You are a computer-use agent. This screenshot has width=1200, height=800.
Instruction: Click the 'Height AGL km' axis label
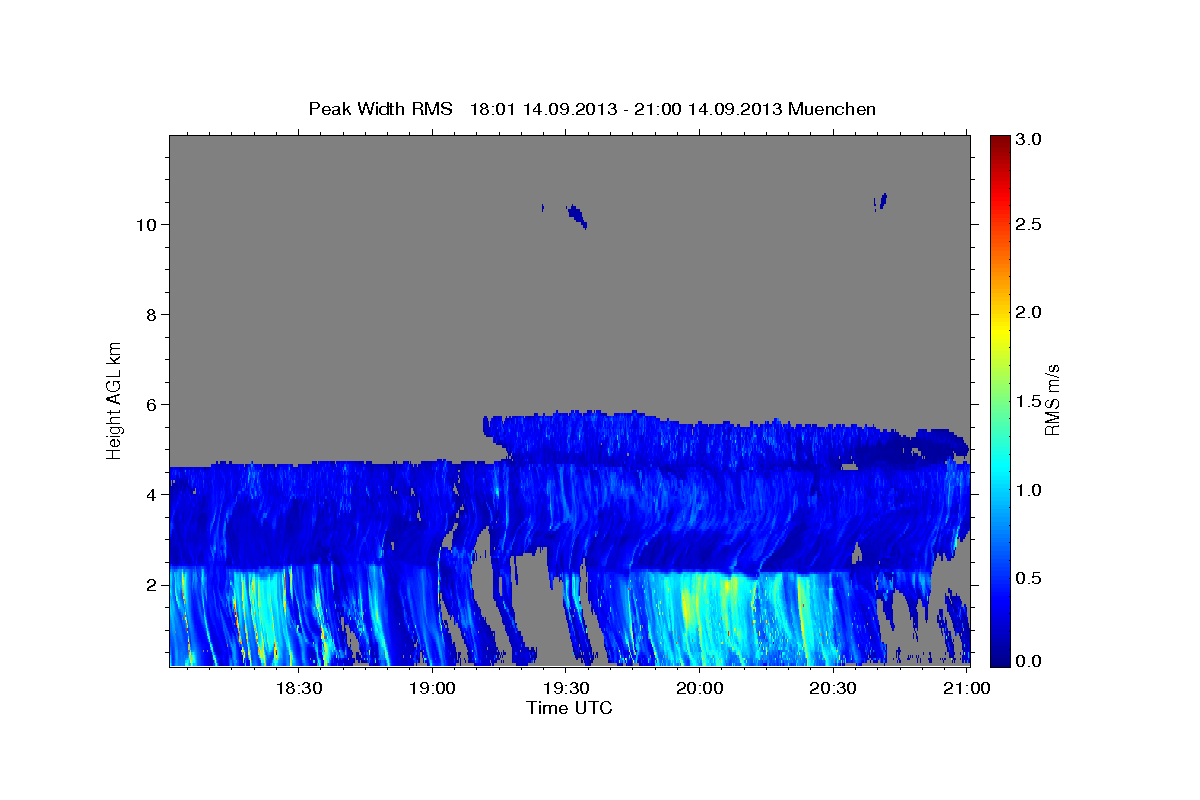tap(115, 400)
